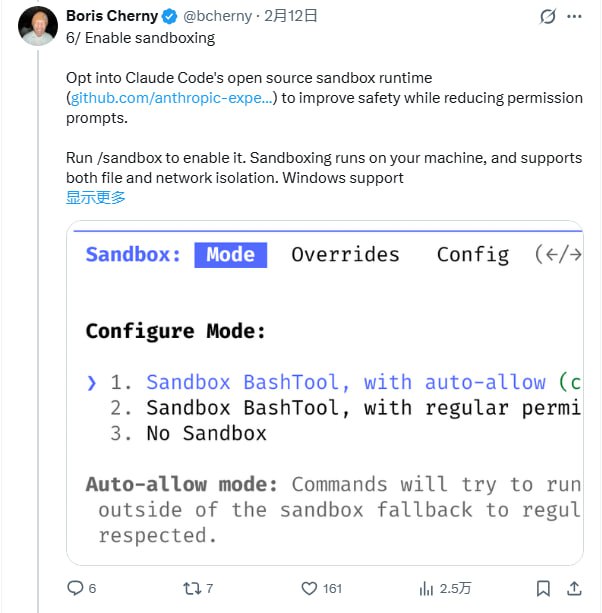Open the three-dot more options menu
The width and height of the screenshot is (602, 613).
coord(574,17)
